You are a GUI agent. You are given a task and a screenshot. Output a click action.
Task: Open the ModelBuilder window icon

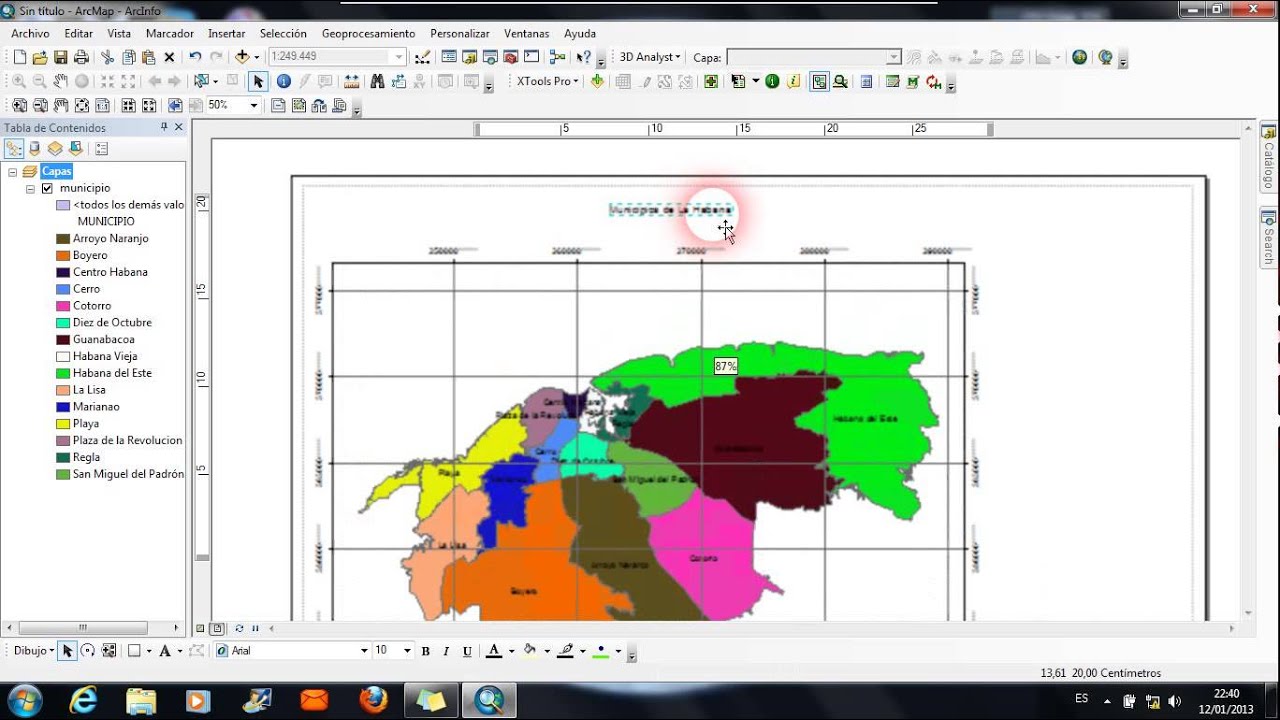(x=557, y=57)
